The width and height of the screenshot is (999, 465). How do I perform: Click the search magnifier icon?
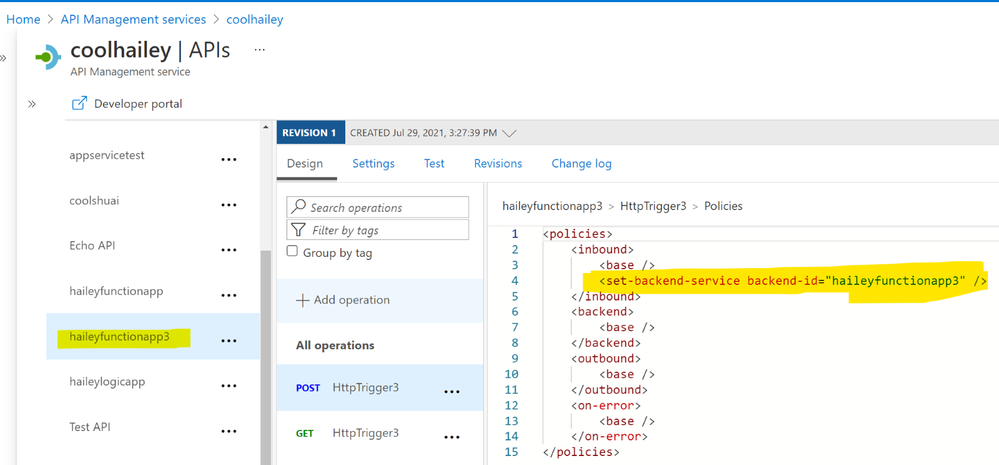(x=298, y=206)
